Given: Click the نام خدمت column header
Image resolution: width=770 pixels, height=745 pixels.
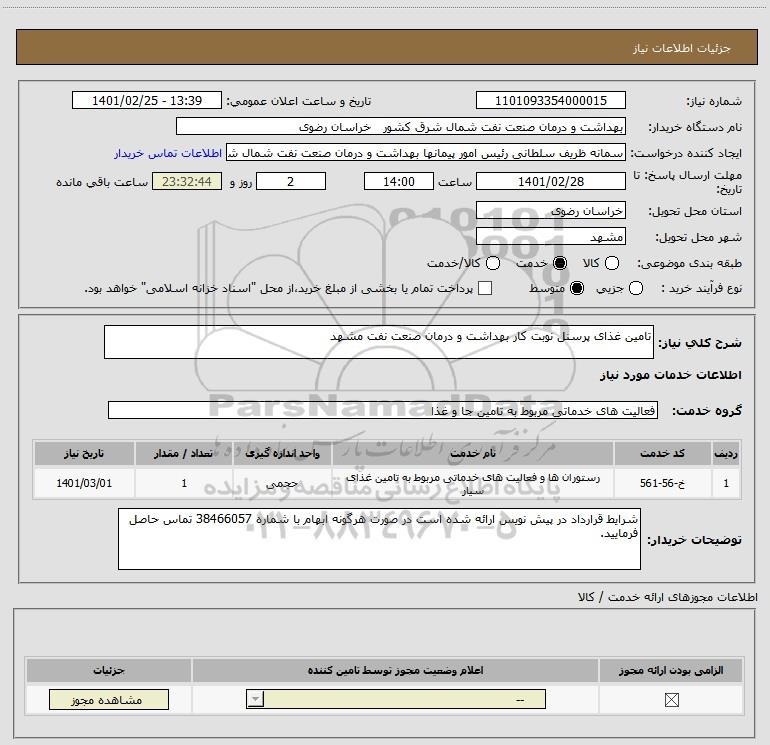Looking at the screenshot, I should coord(472,453).
